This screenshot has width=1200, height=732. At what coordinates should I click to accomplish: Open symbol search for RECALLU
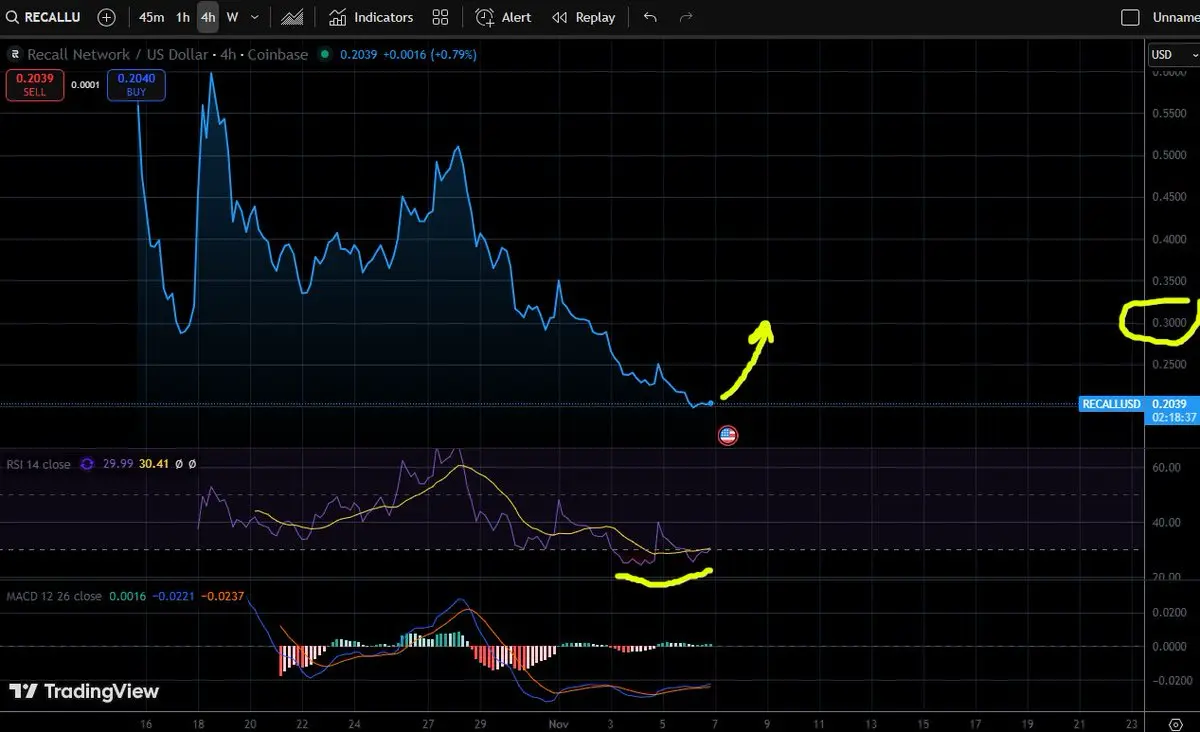click(45, 17)
